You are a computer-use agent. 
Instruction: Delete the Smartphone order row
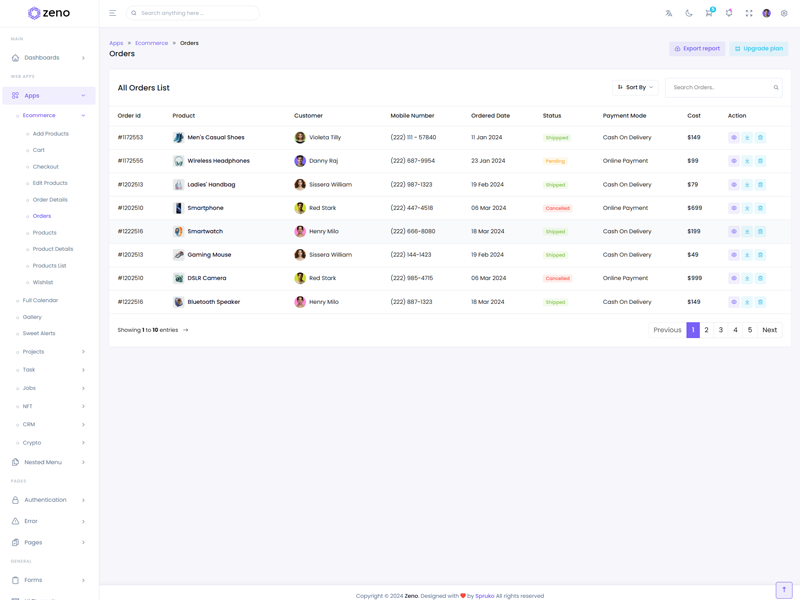pyautogui.click(x=760, y=208)
